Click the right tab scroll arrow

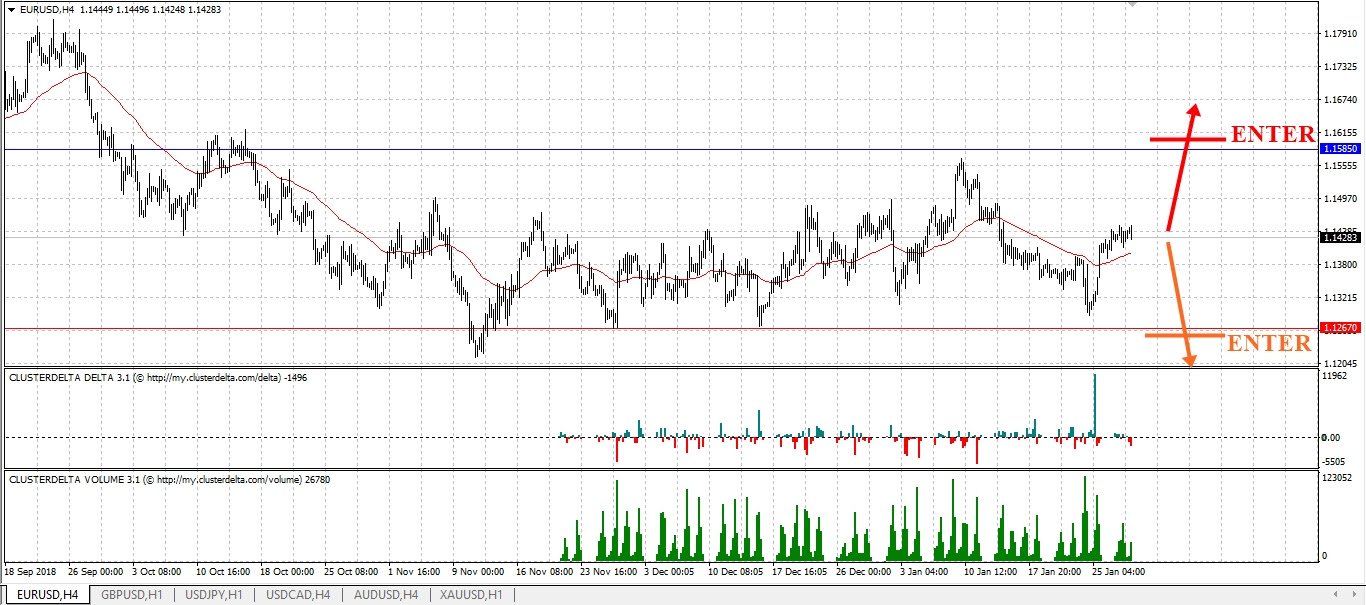[1354, 595]
